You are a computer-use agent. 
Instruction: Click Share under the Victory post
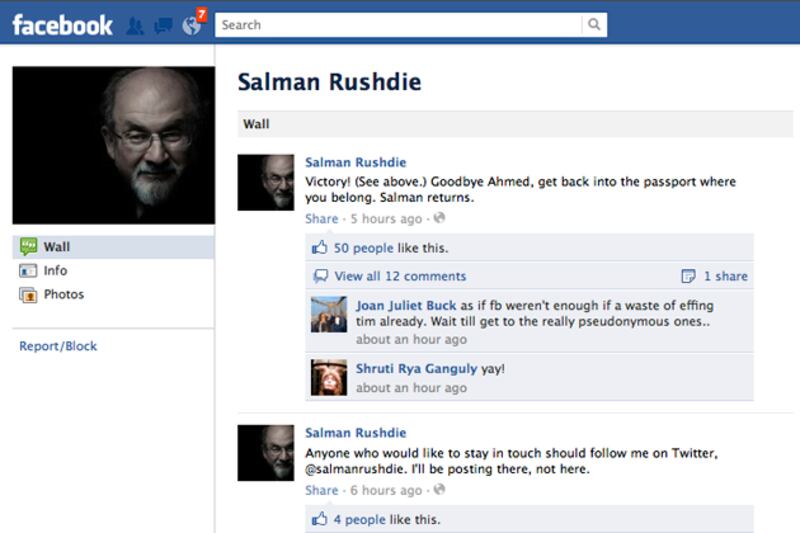[x=321, y=219]
